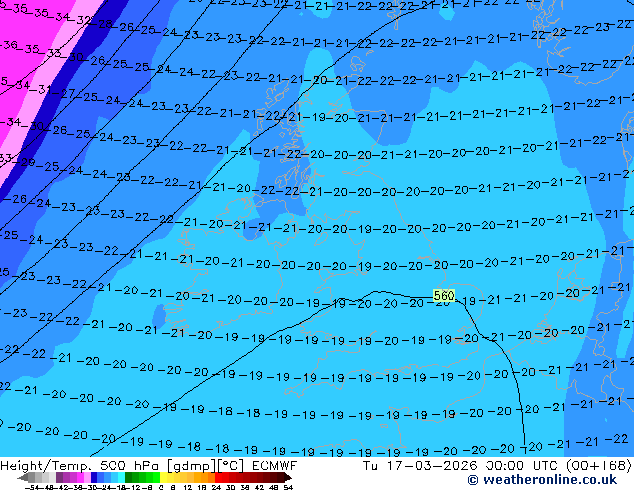The image size is (634, 490).
Task: Click the "(00+168)" forecast hour text
Action: (x=599, y=466)
